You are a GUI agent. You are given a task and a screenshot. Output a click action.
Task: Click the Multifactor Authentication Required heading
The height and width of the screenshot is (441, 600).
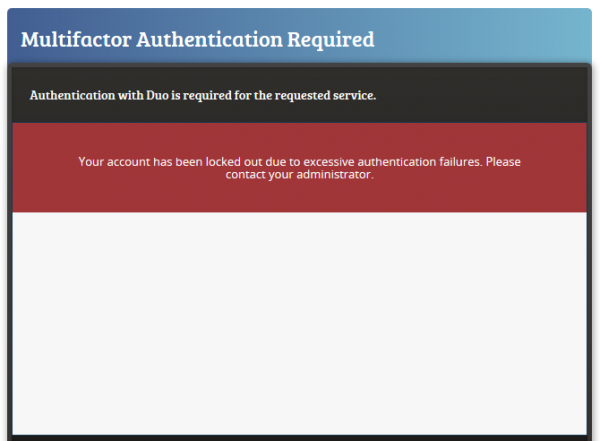(x=197, y=40)
